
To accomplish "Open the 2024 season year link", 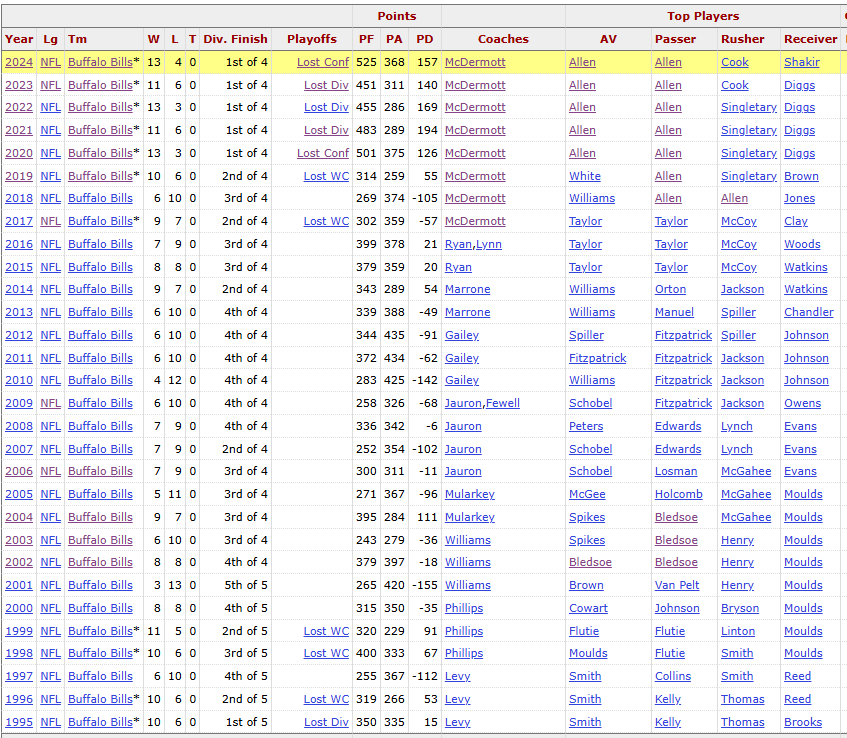I will click(x=19, y=62).
